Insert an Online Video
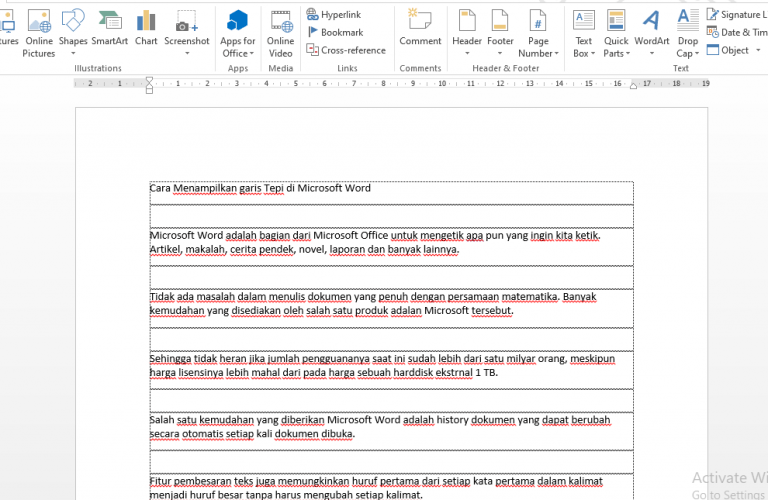 [281, 33]
